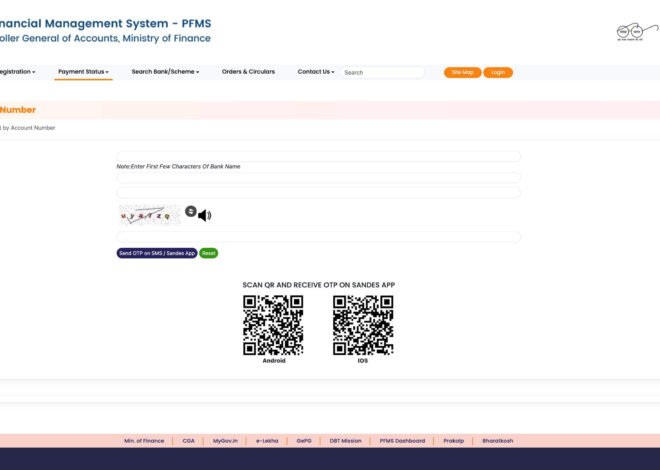Open Bharatkosh footer link
Screen dimensions: 660x470
click(x=498, y=441)
